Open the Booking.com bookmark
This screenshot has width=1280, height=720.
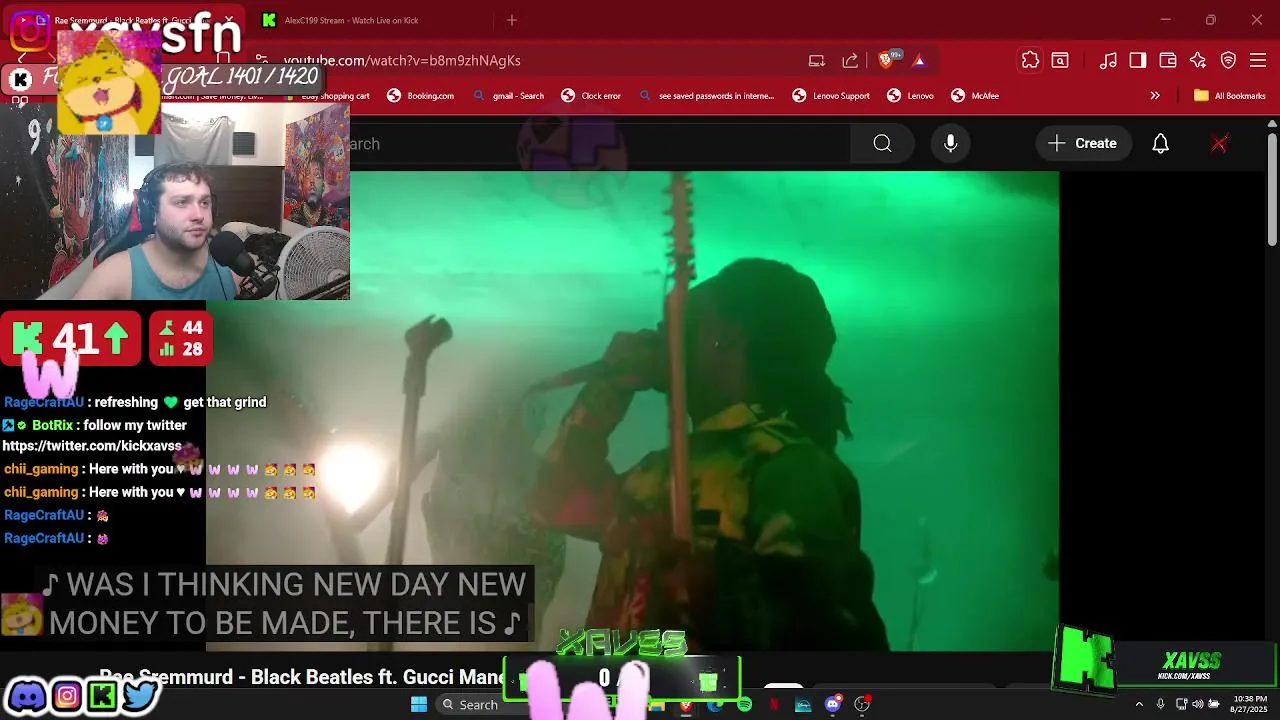pos(420,96)
